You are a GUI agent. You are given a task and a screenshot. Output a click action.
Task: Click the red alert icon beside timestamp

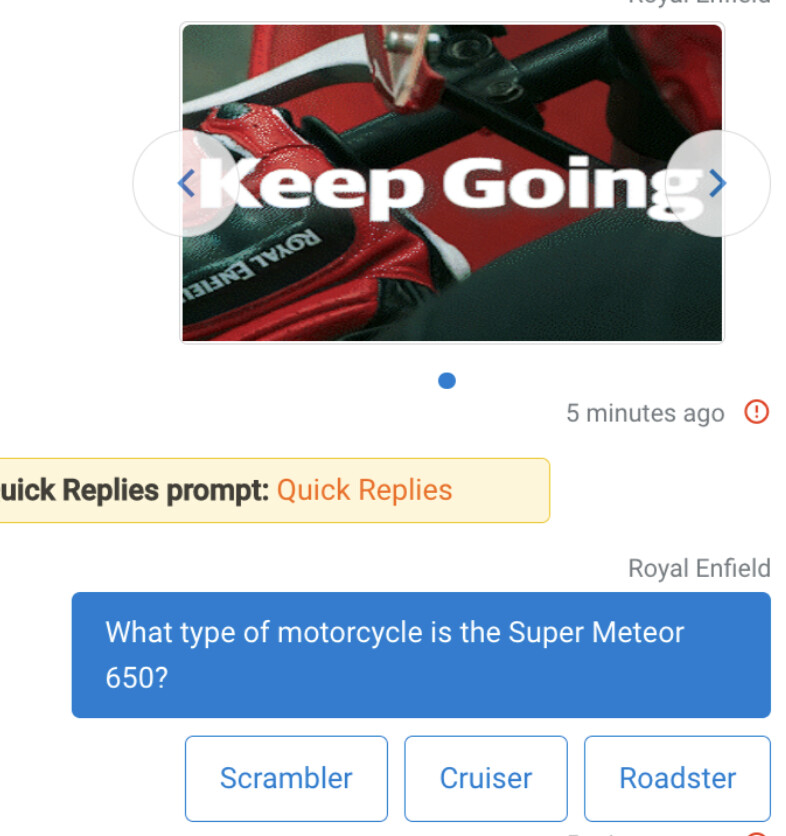point(756,412)
